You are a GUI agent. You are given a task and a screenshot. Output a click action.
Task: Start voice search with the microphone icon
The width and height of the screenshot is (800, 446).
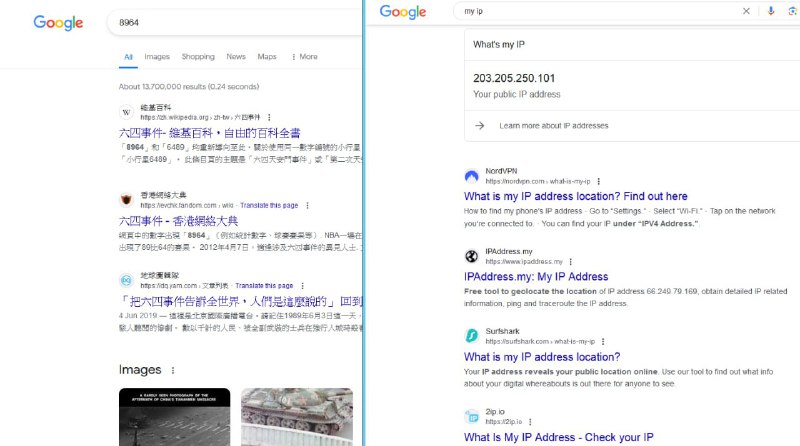[771, 11]
